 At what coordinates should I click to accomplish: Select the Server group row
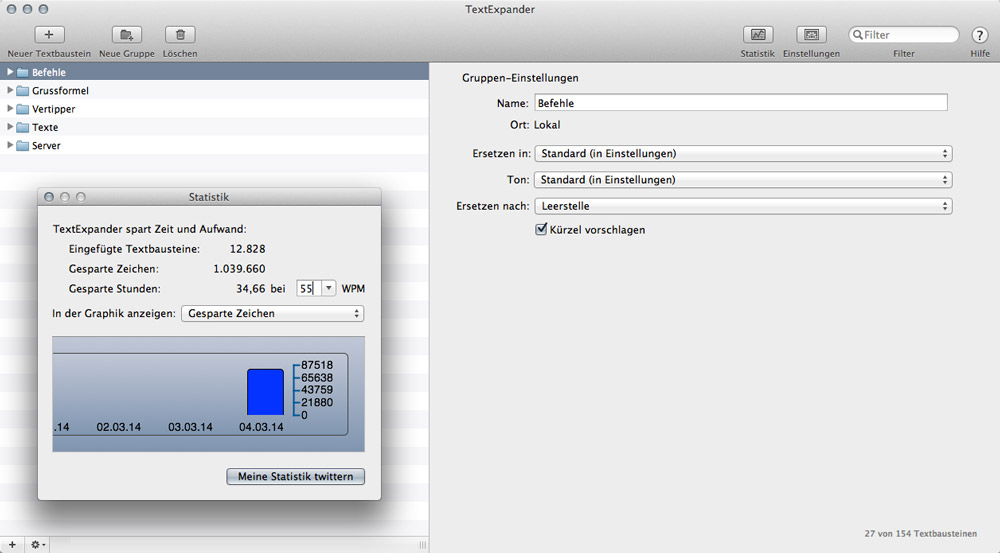click(214, 145)
